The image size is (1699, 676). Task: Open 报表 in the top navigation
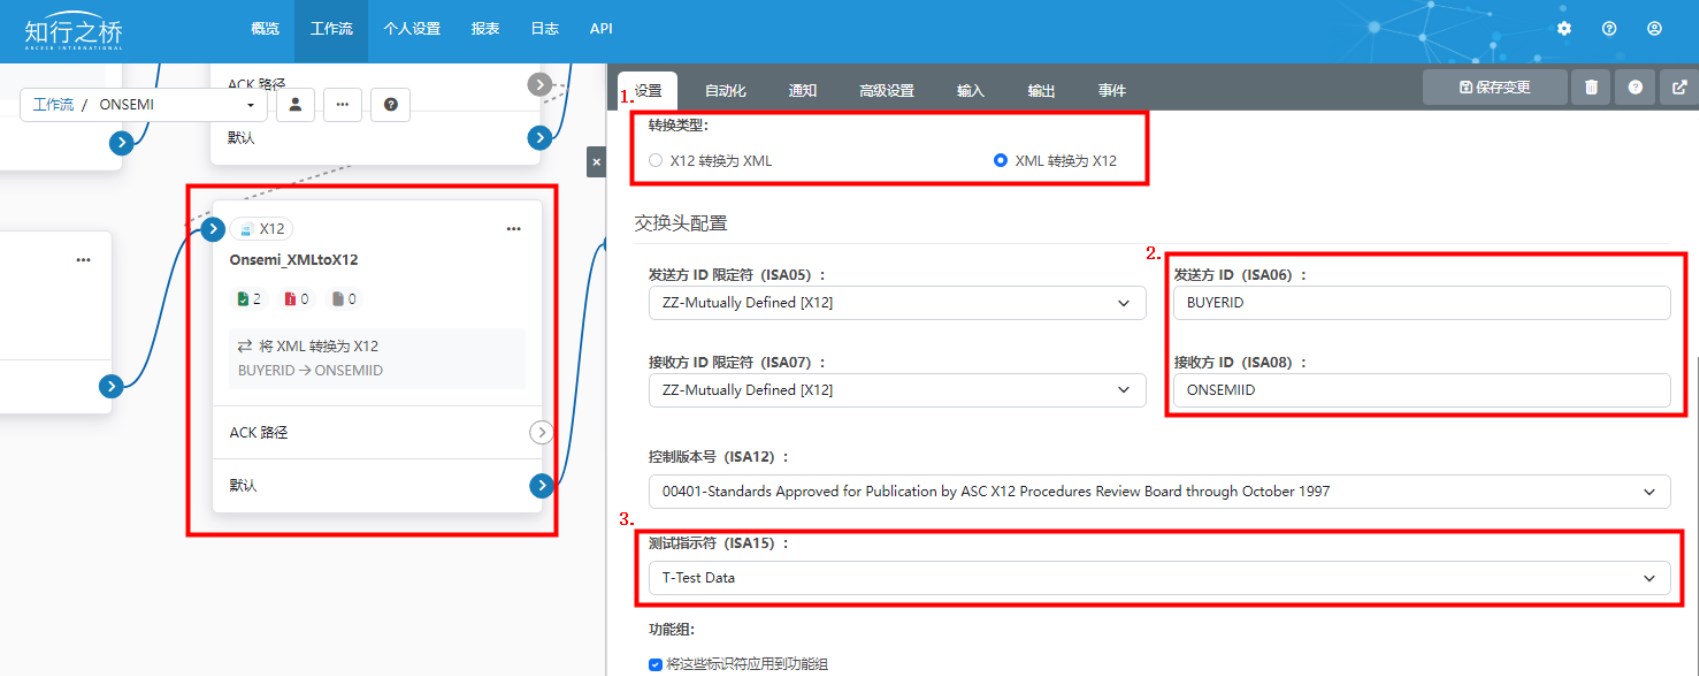(x=485, y=29)
